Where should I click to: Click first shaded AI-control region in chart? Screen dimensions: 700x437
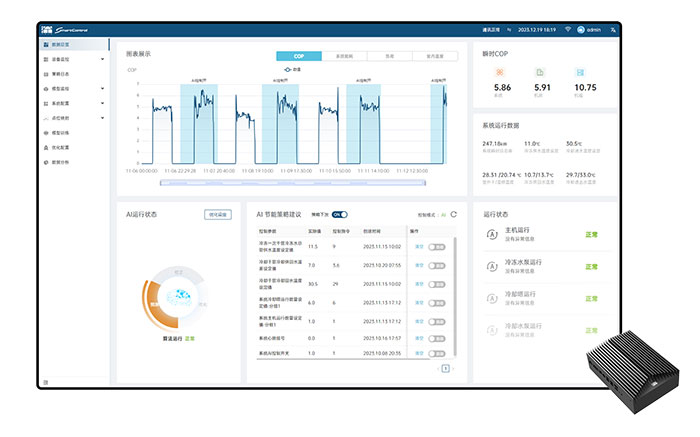pos(199,124)
